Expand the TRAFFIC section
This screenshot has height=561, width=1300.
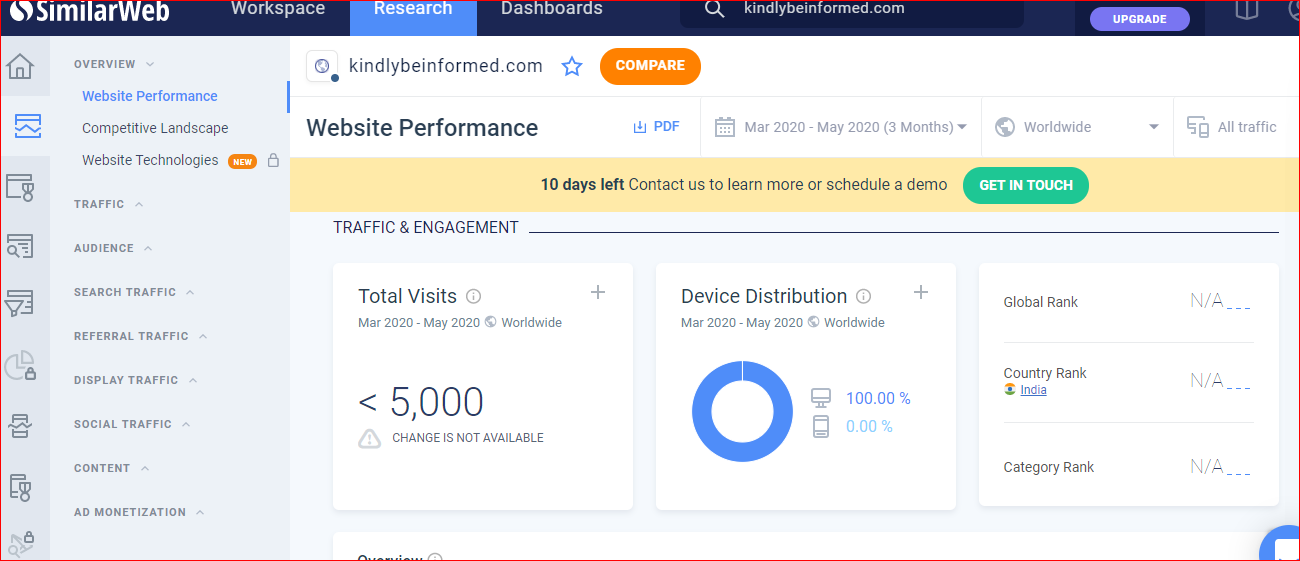[108, 204]
